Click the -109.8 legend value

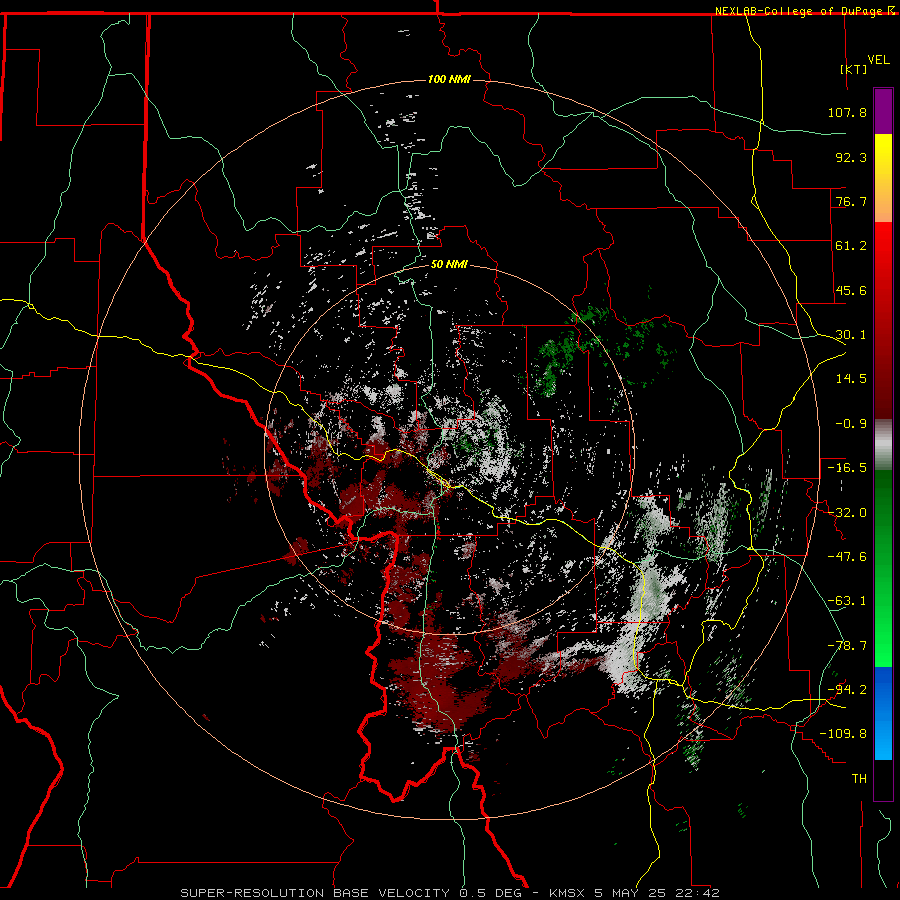[843, 734]
